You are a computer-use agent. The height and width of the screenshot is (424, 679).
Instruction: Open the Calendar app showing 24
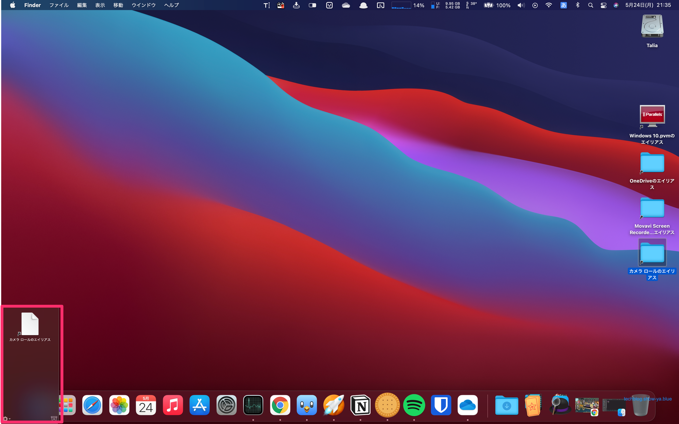146,405
